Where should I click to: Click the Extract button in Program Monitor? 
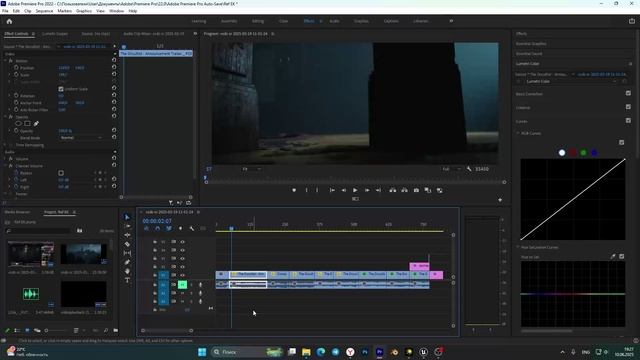click(x=404, y=190)
